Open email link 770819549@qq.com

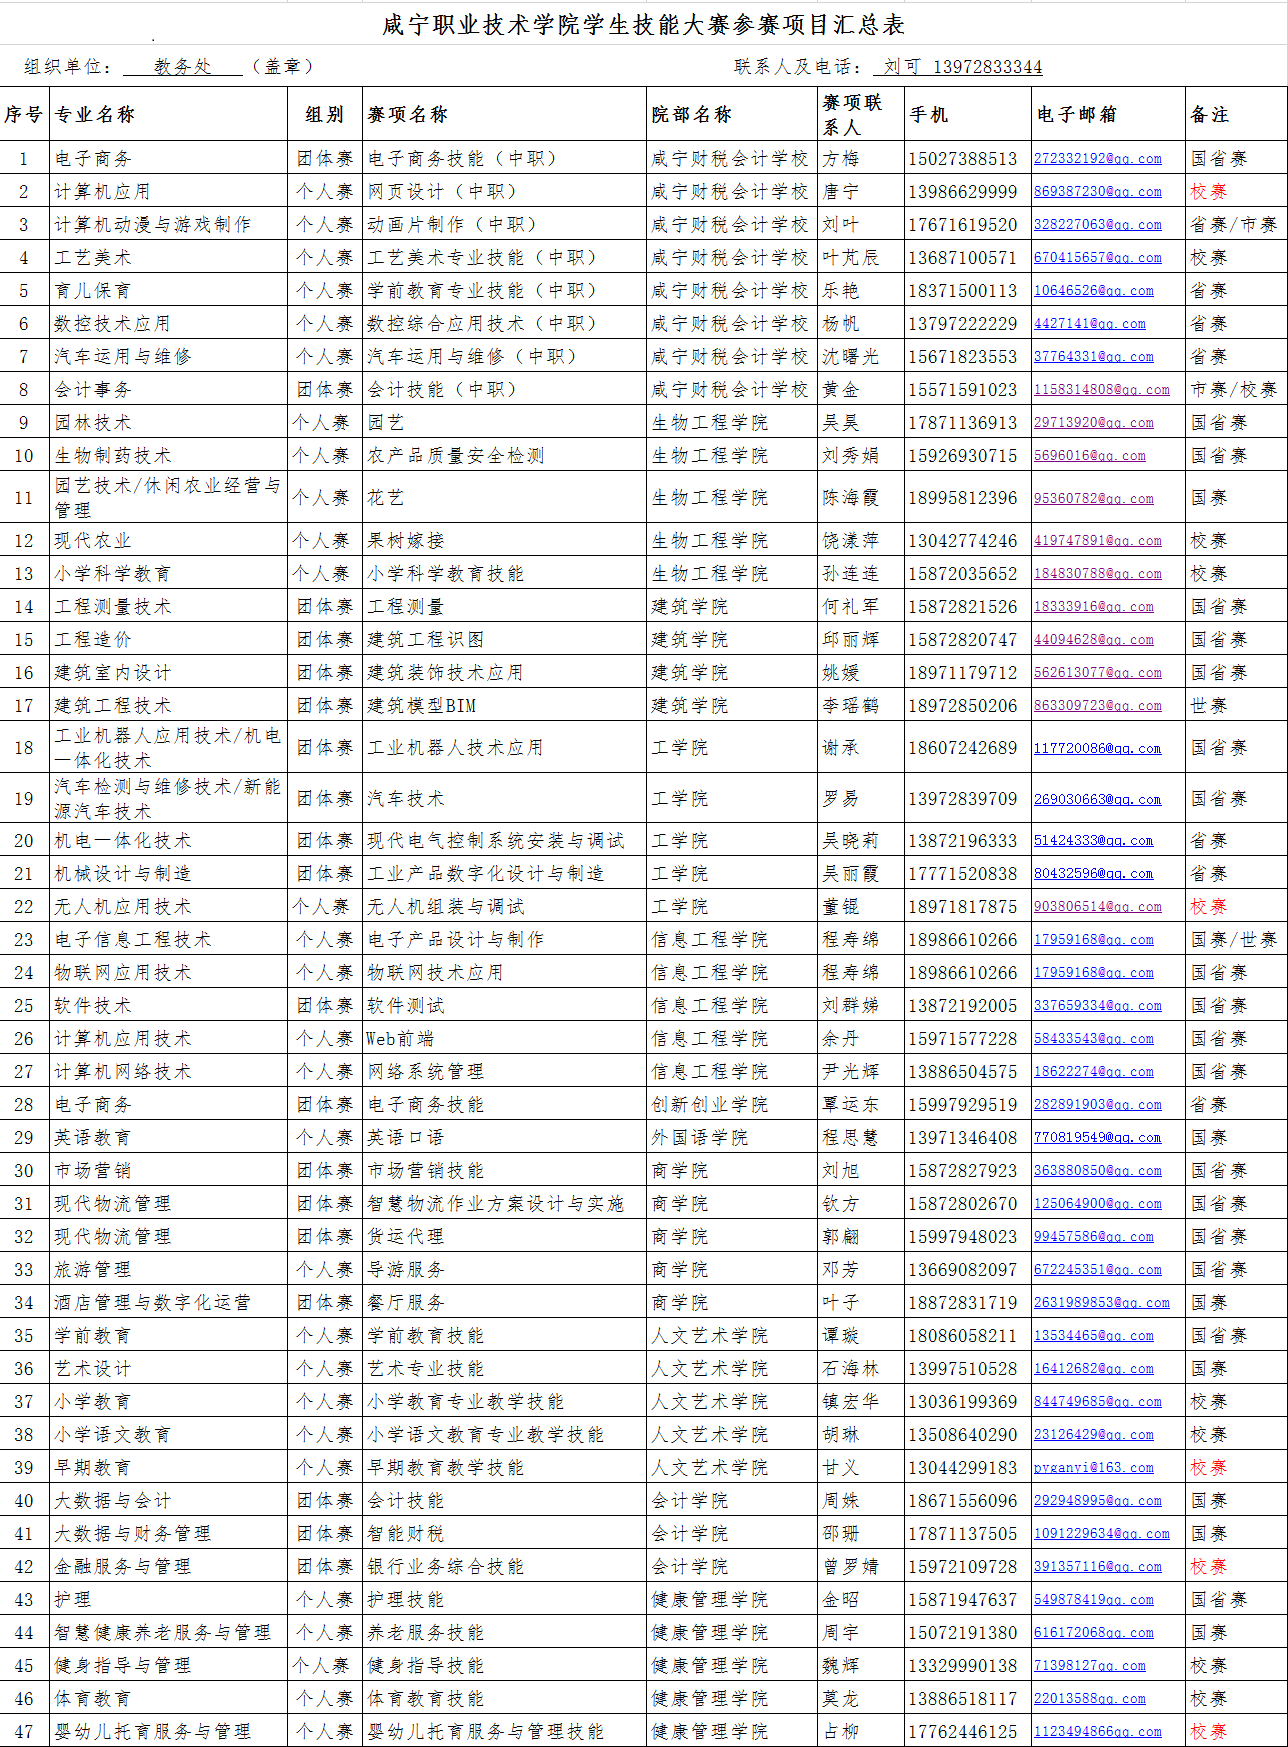(1097, 1137)
